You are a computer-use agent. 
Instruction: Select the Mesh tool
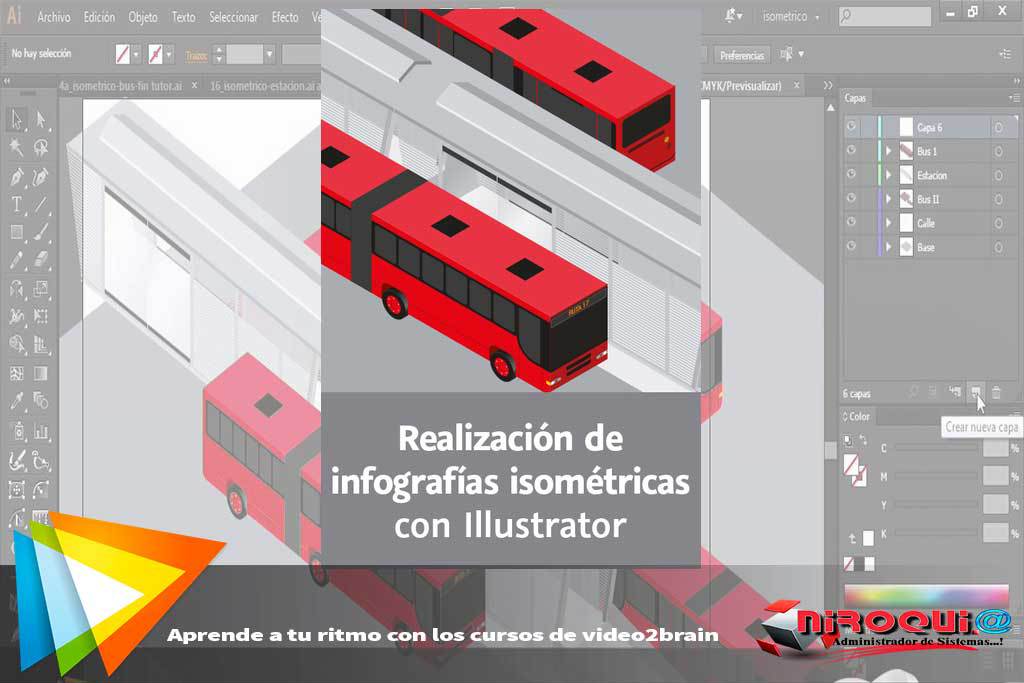click(x=16, y=373)
